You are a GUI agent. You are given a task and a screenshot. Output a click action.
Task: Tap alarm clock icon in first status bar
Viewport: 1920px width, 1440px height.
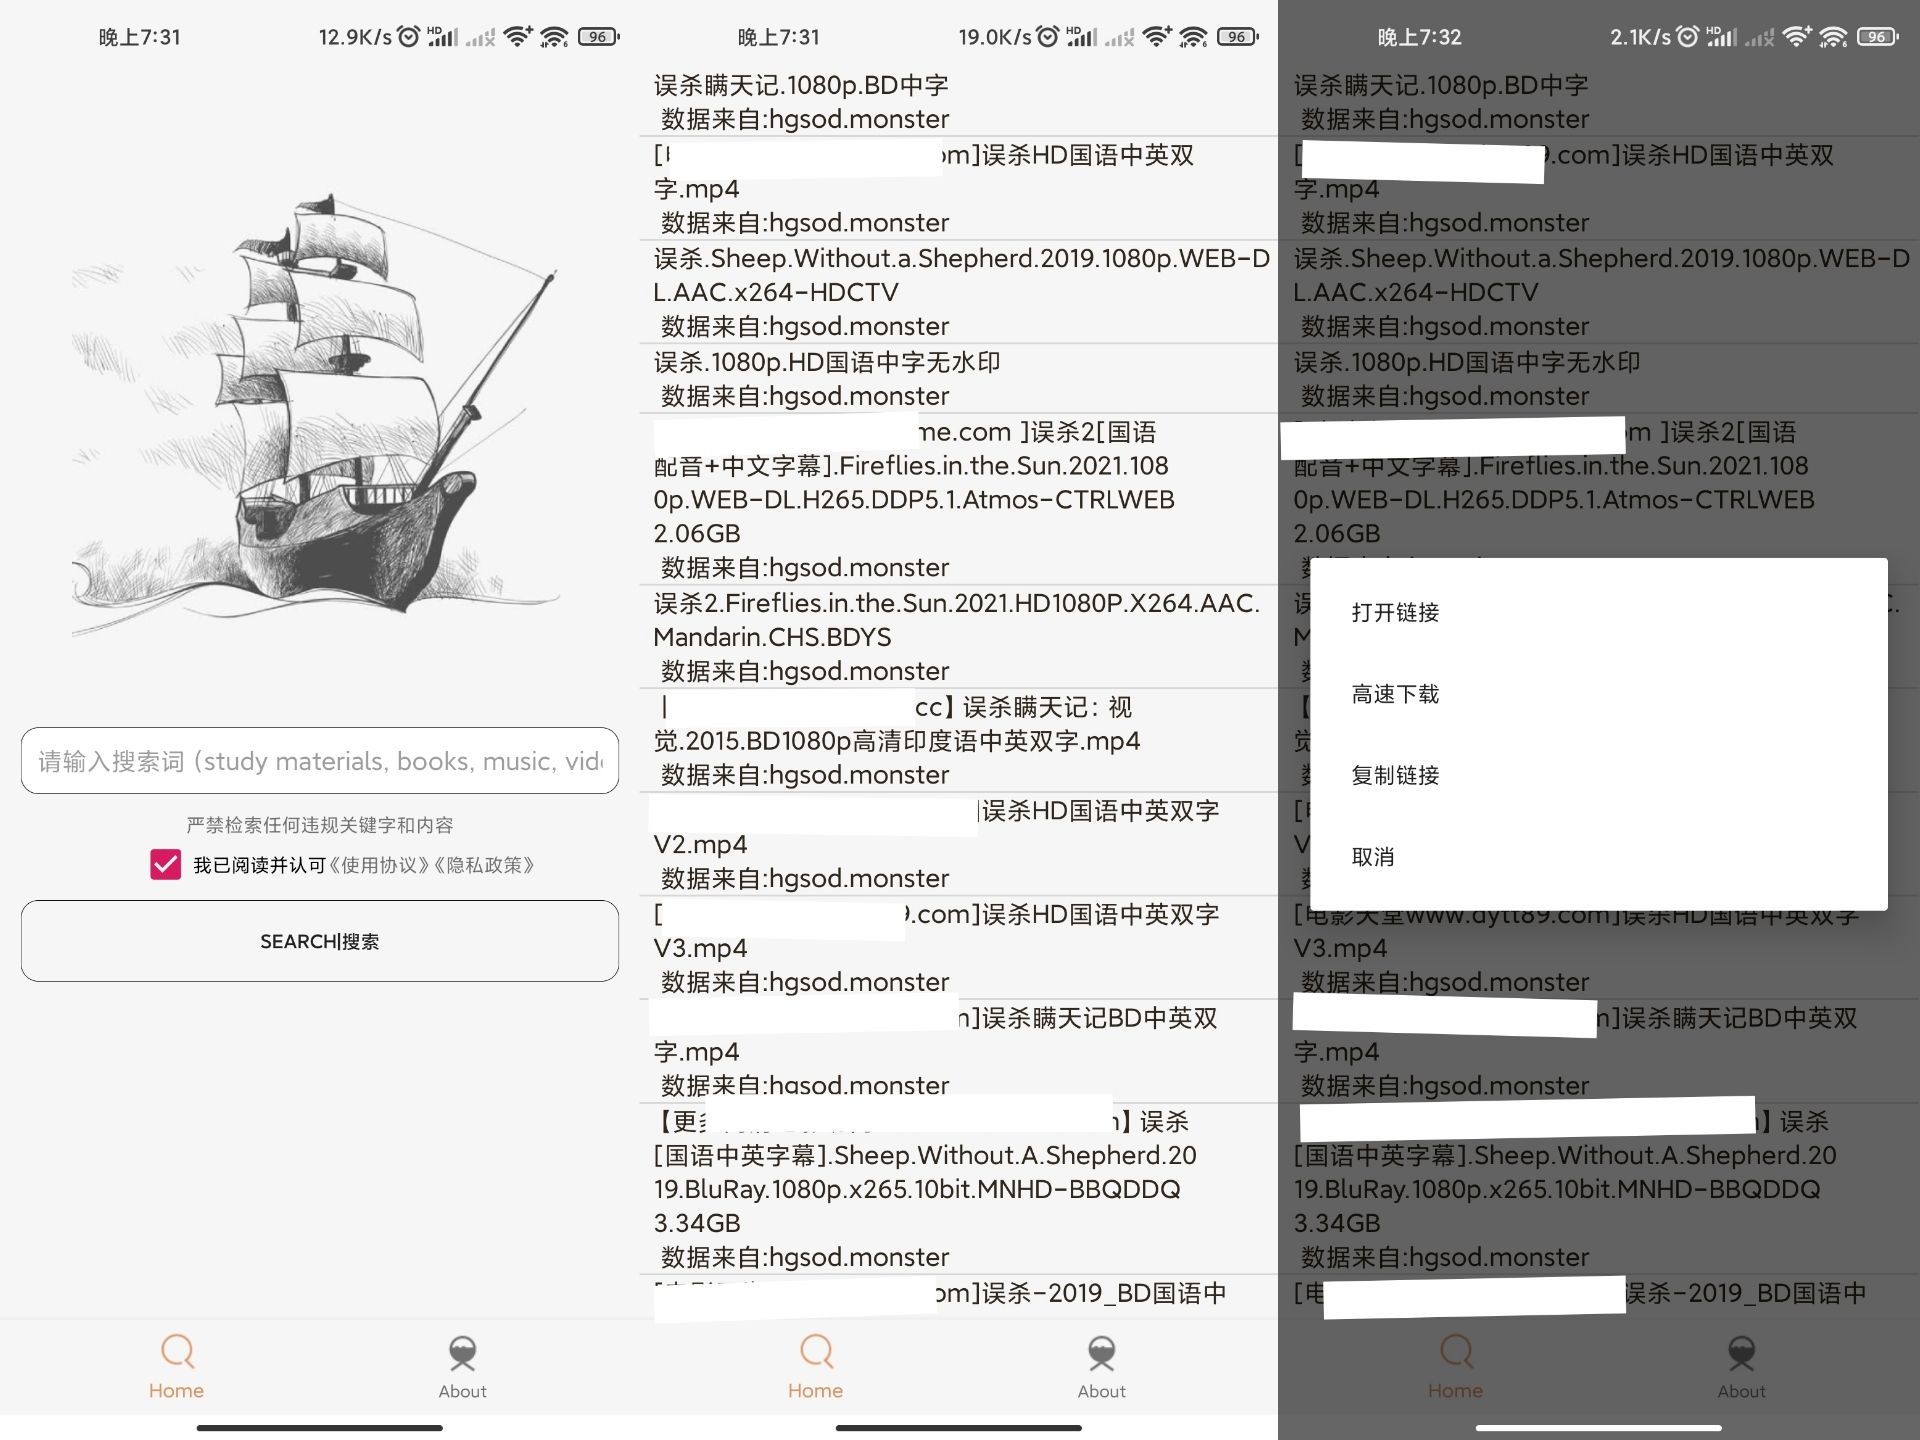click(x=409, y=37)
